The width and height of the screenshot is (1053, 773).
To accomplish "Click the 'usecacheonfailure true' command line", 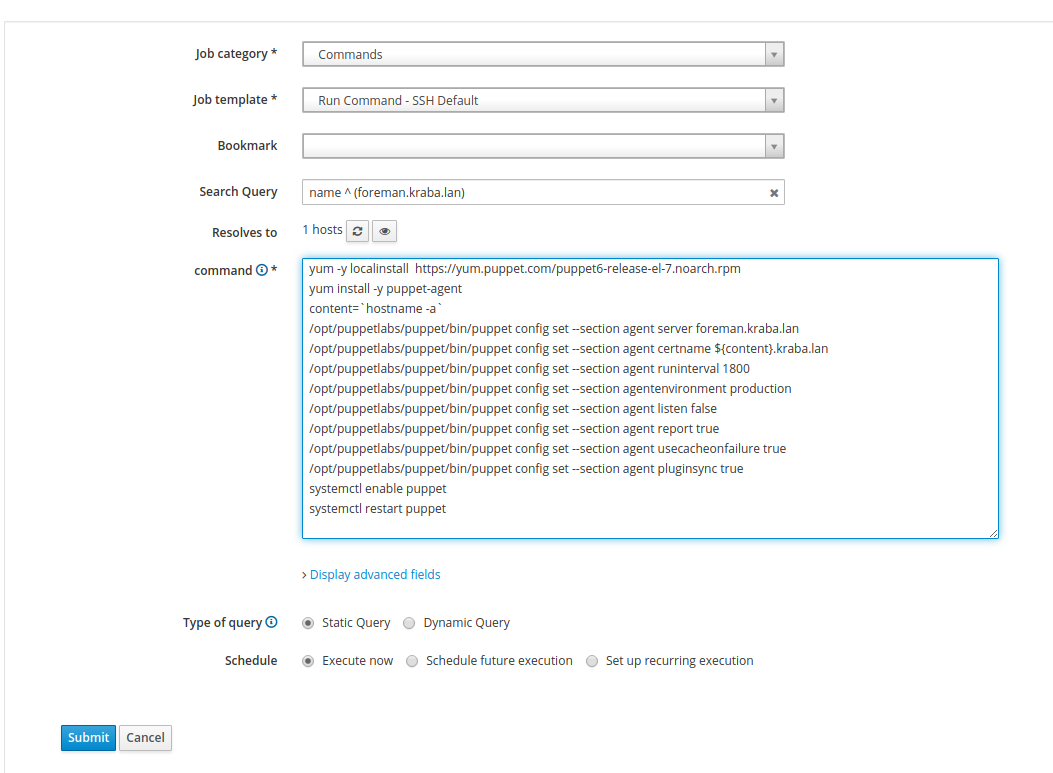I will (547, 449).
